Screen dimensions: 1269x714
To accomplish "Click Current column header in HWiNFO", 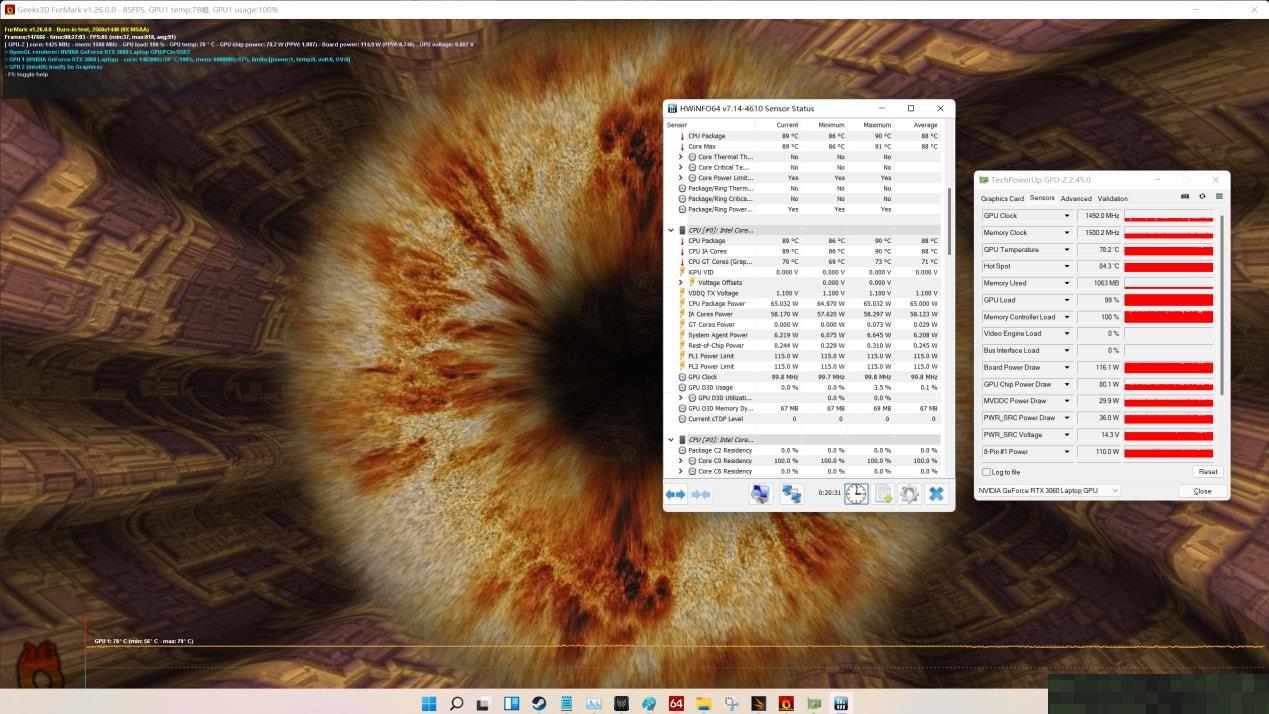I will (x=787, y=125).
